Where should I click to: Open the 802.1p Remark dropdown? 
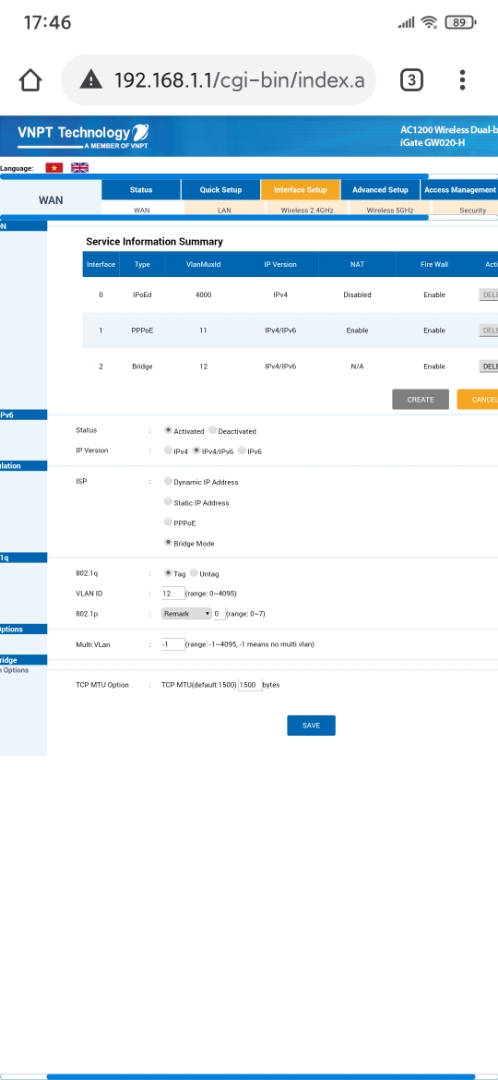click(x=187, y=613)
